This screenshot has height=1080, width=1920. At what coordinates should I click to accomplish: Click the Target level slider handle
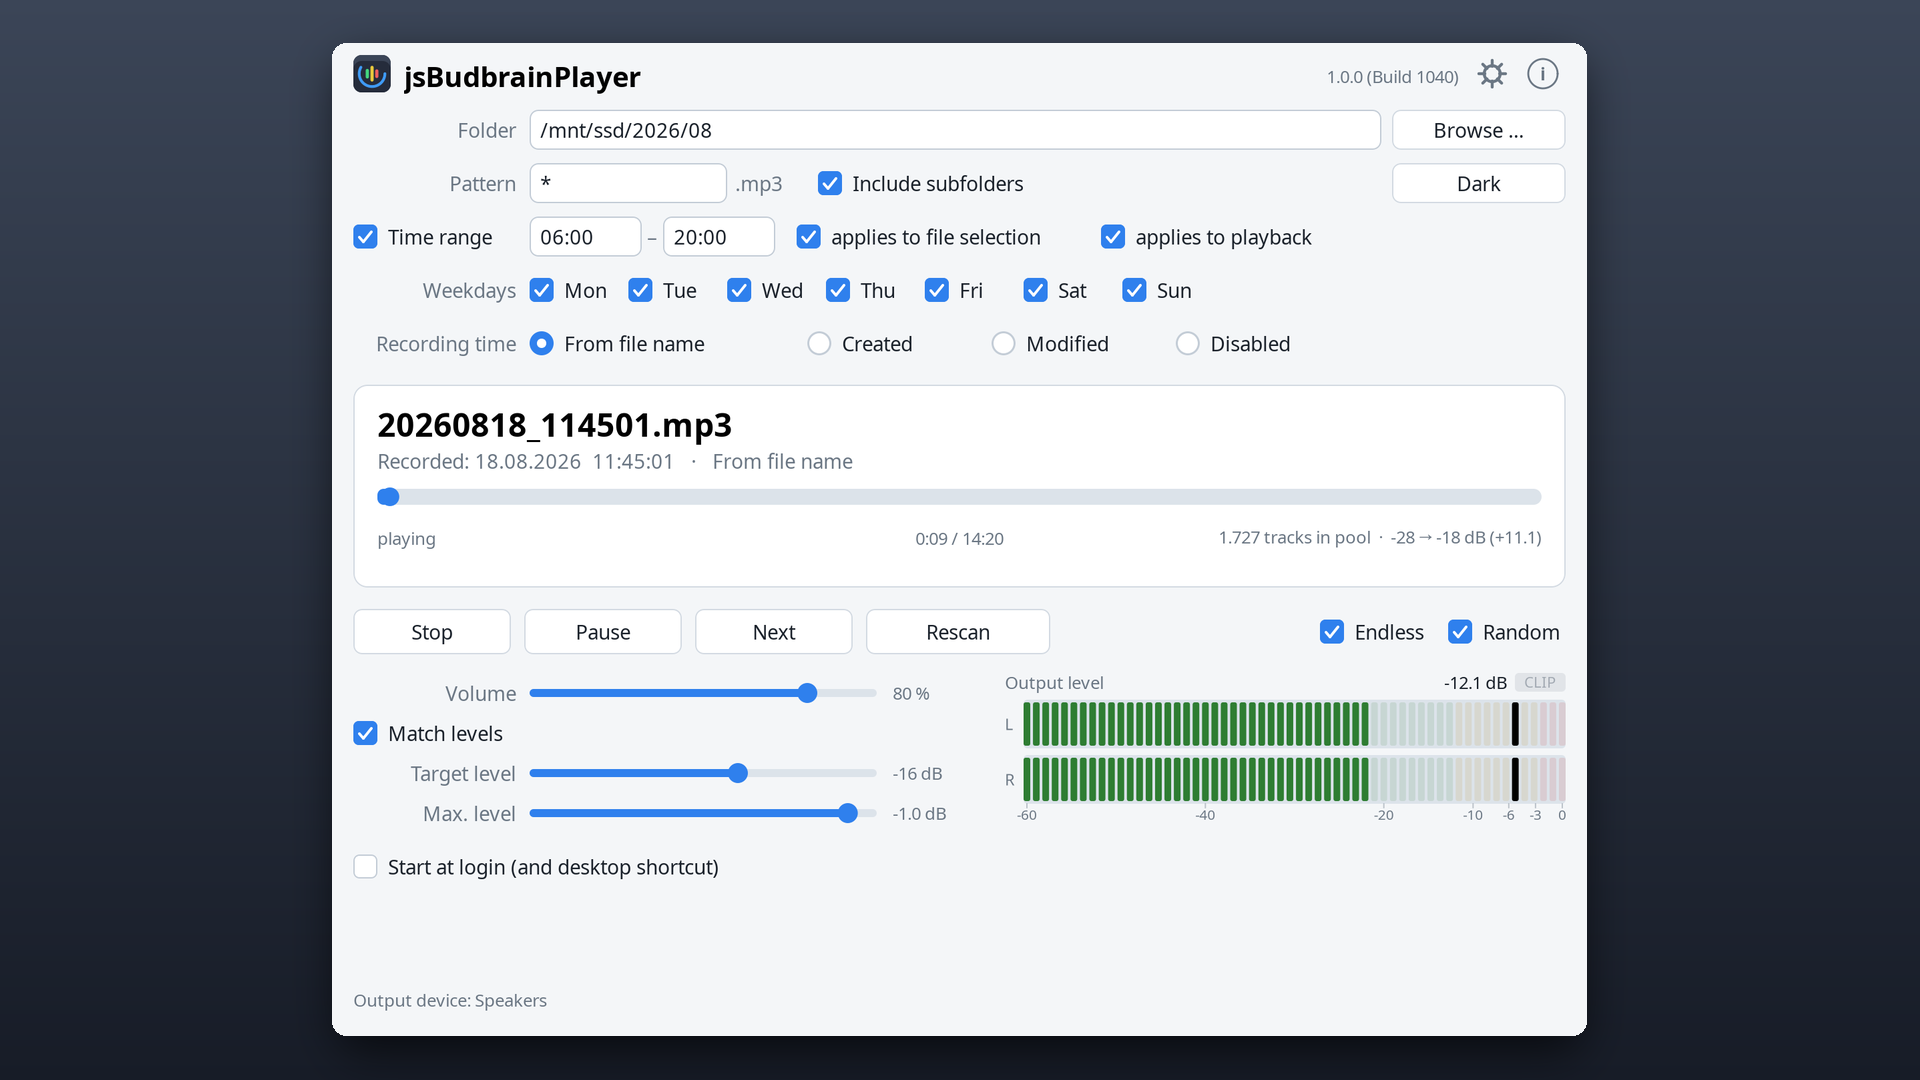[738, 773]
